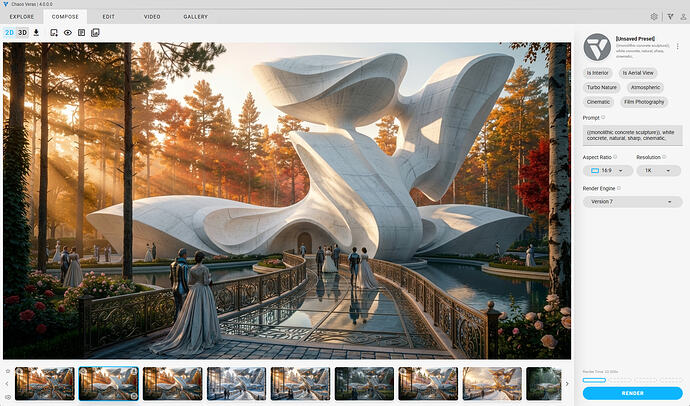Open settings gear in top right
Screen dimensions: 690x406
pos(654,16)
